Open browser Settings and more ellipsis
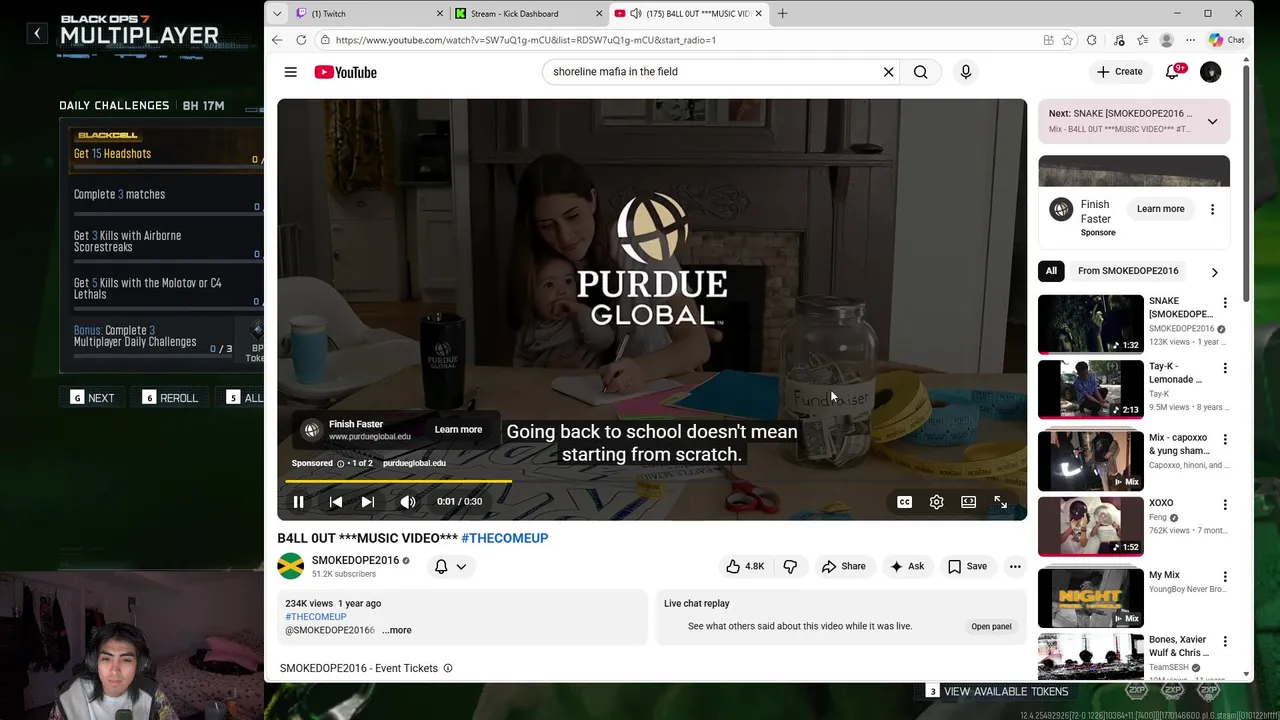The image size is (1280, 720). point(1190,40)
